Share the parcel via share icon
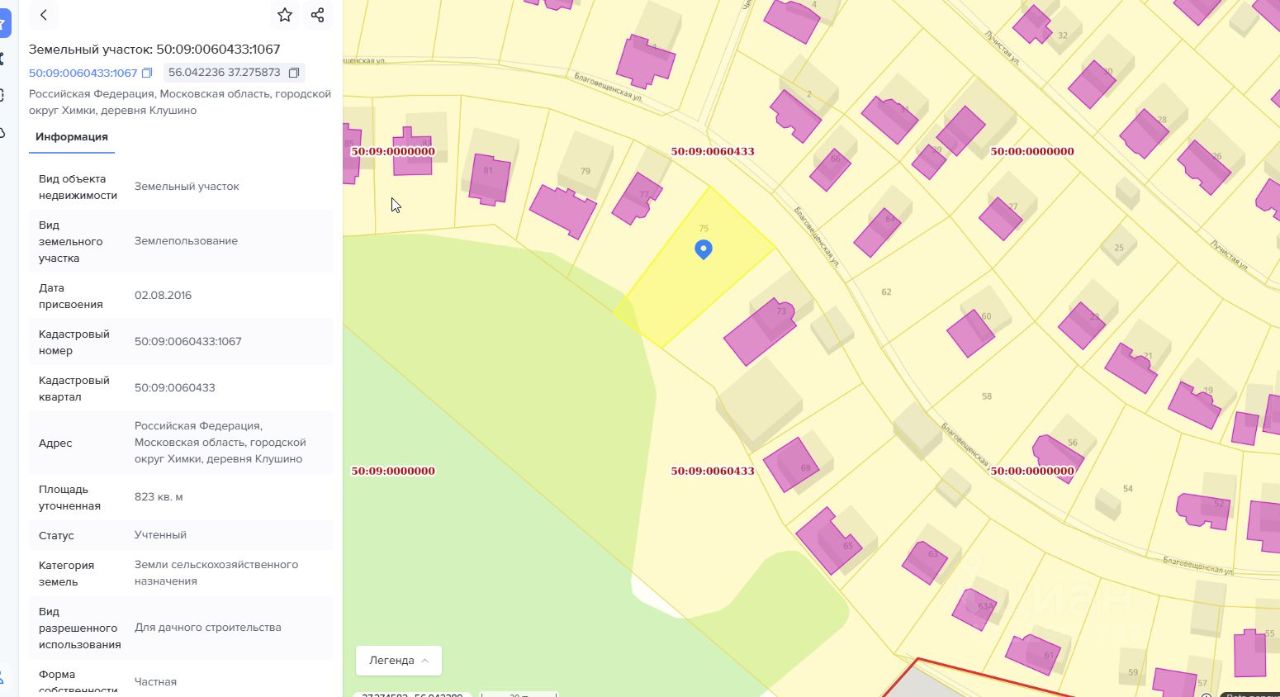 (x=317, y=15)
